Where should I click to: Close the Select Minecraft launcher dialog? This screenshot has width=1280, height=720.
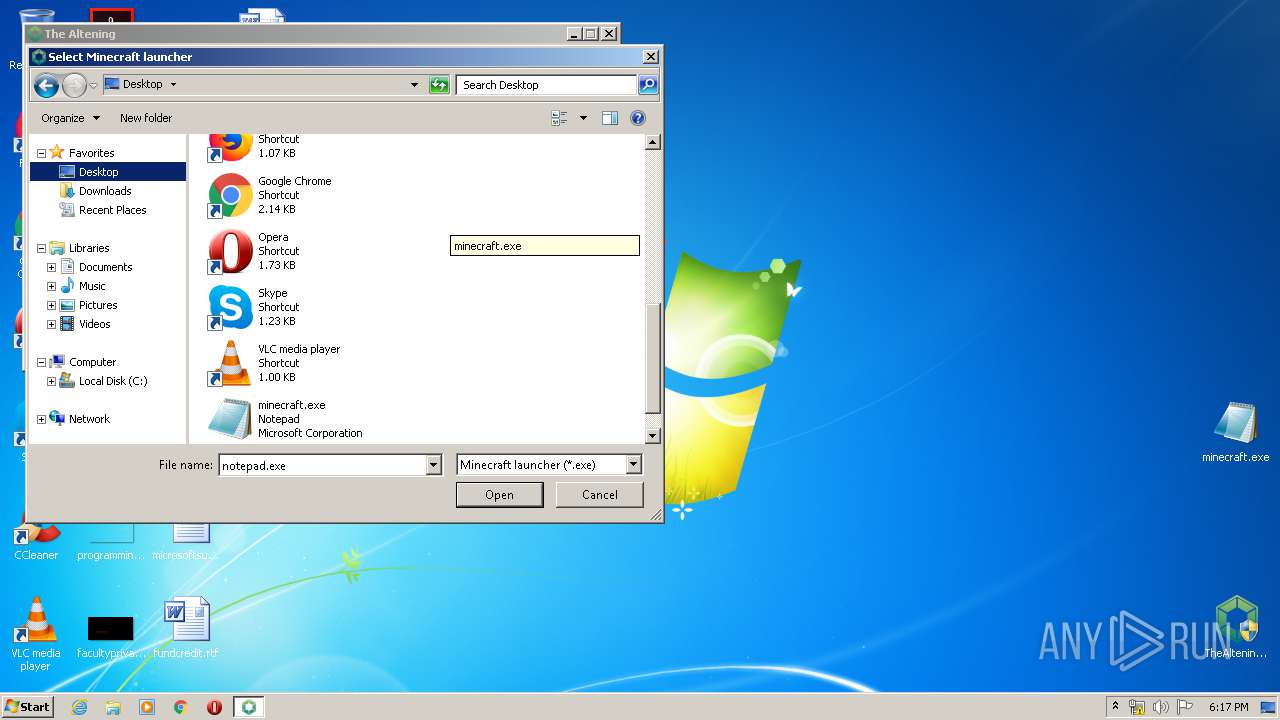tap(650, 57)
